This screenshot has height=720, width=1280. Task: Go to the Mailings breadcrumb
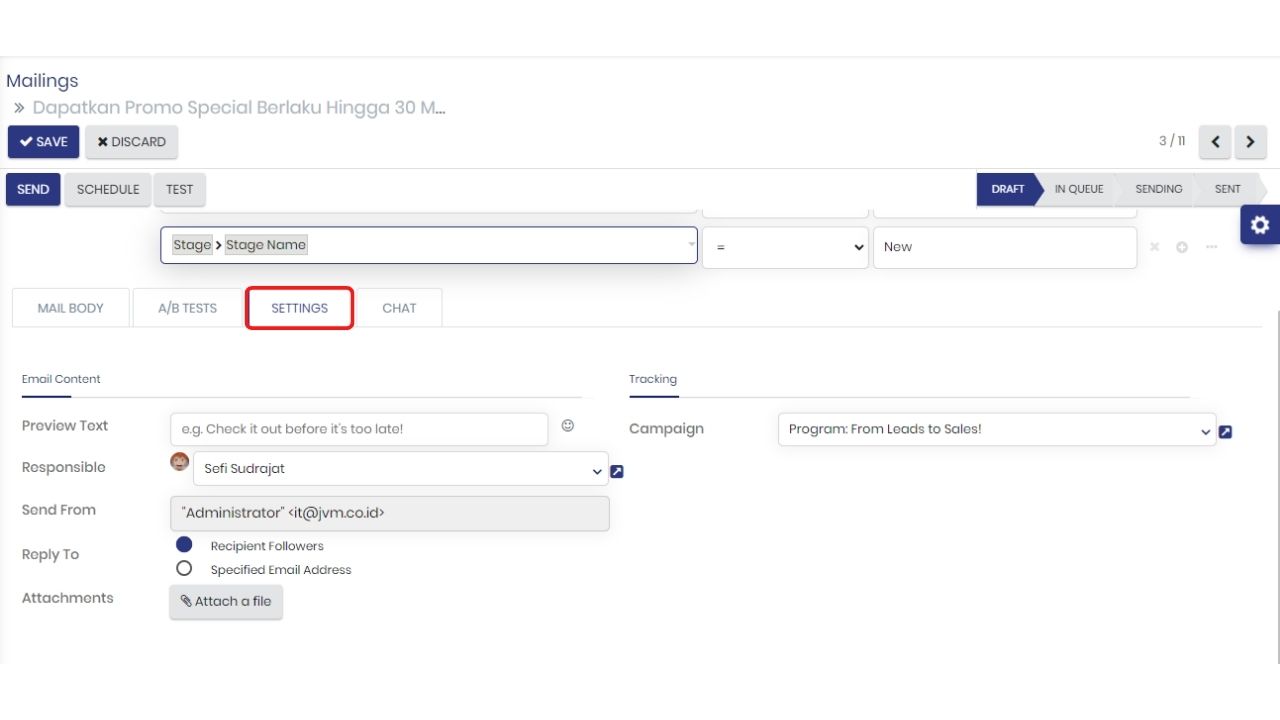coord(42,81)
